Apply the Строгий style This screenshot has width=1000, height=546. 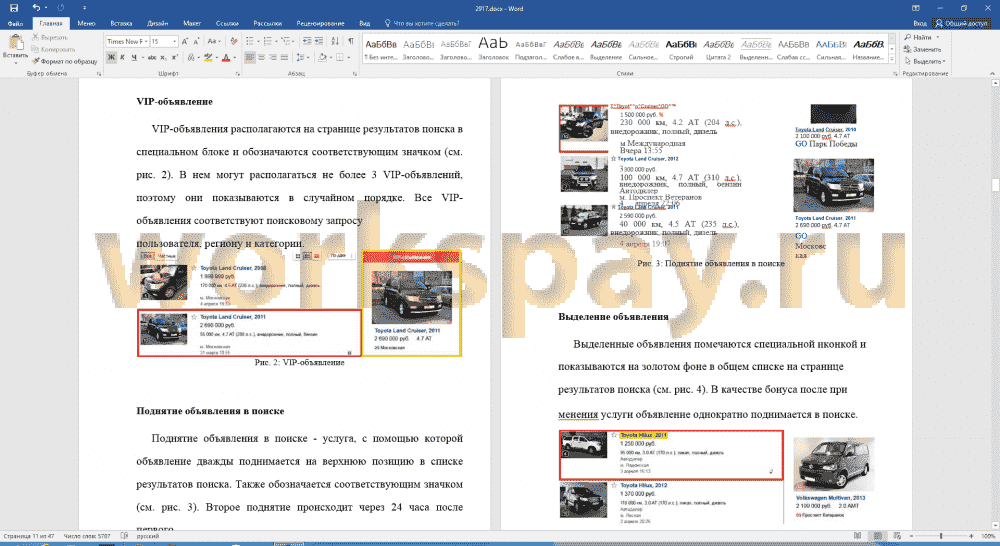[x=681, y=49]
